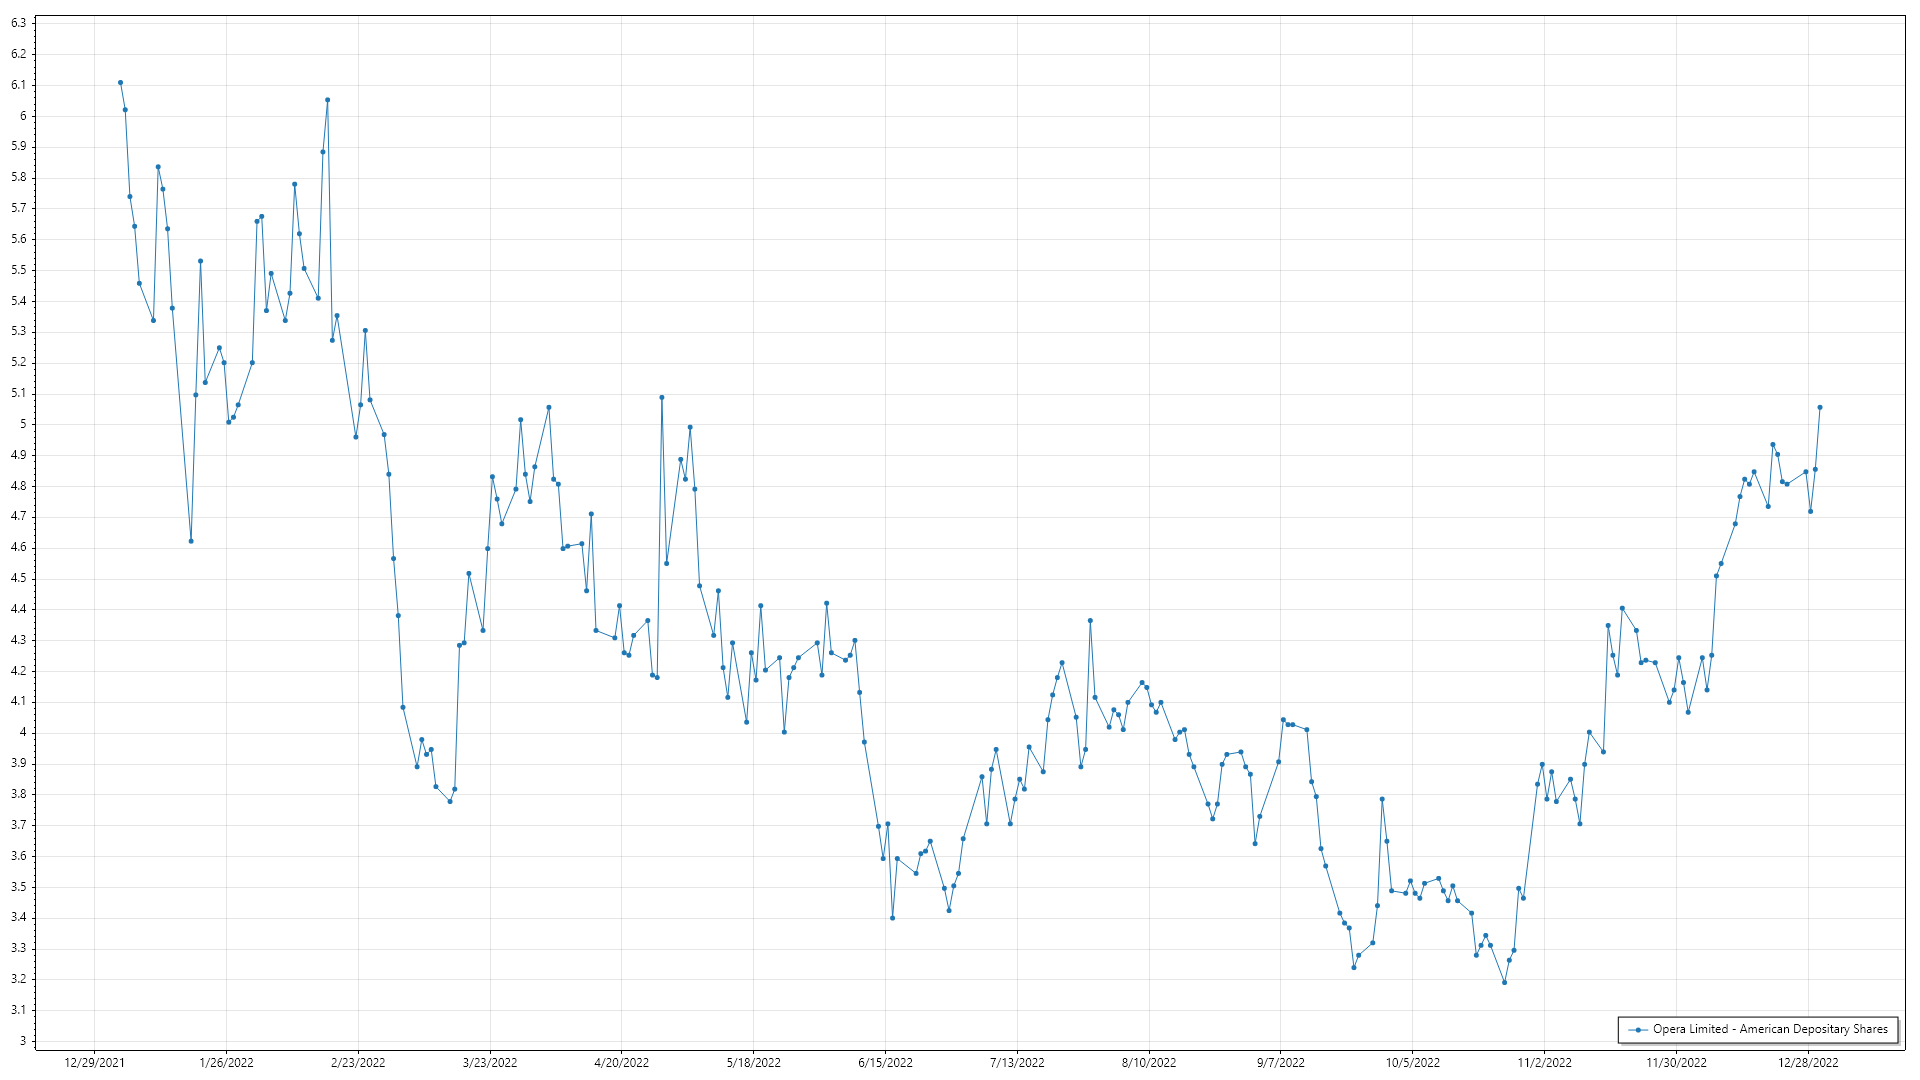Click the first data point near 6.1
This screenshot has height=1080, width=1920.
pos(120,83)
